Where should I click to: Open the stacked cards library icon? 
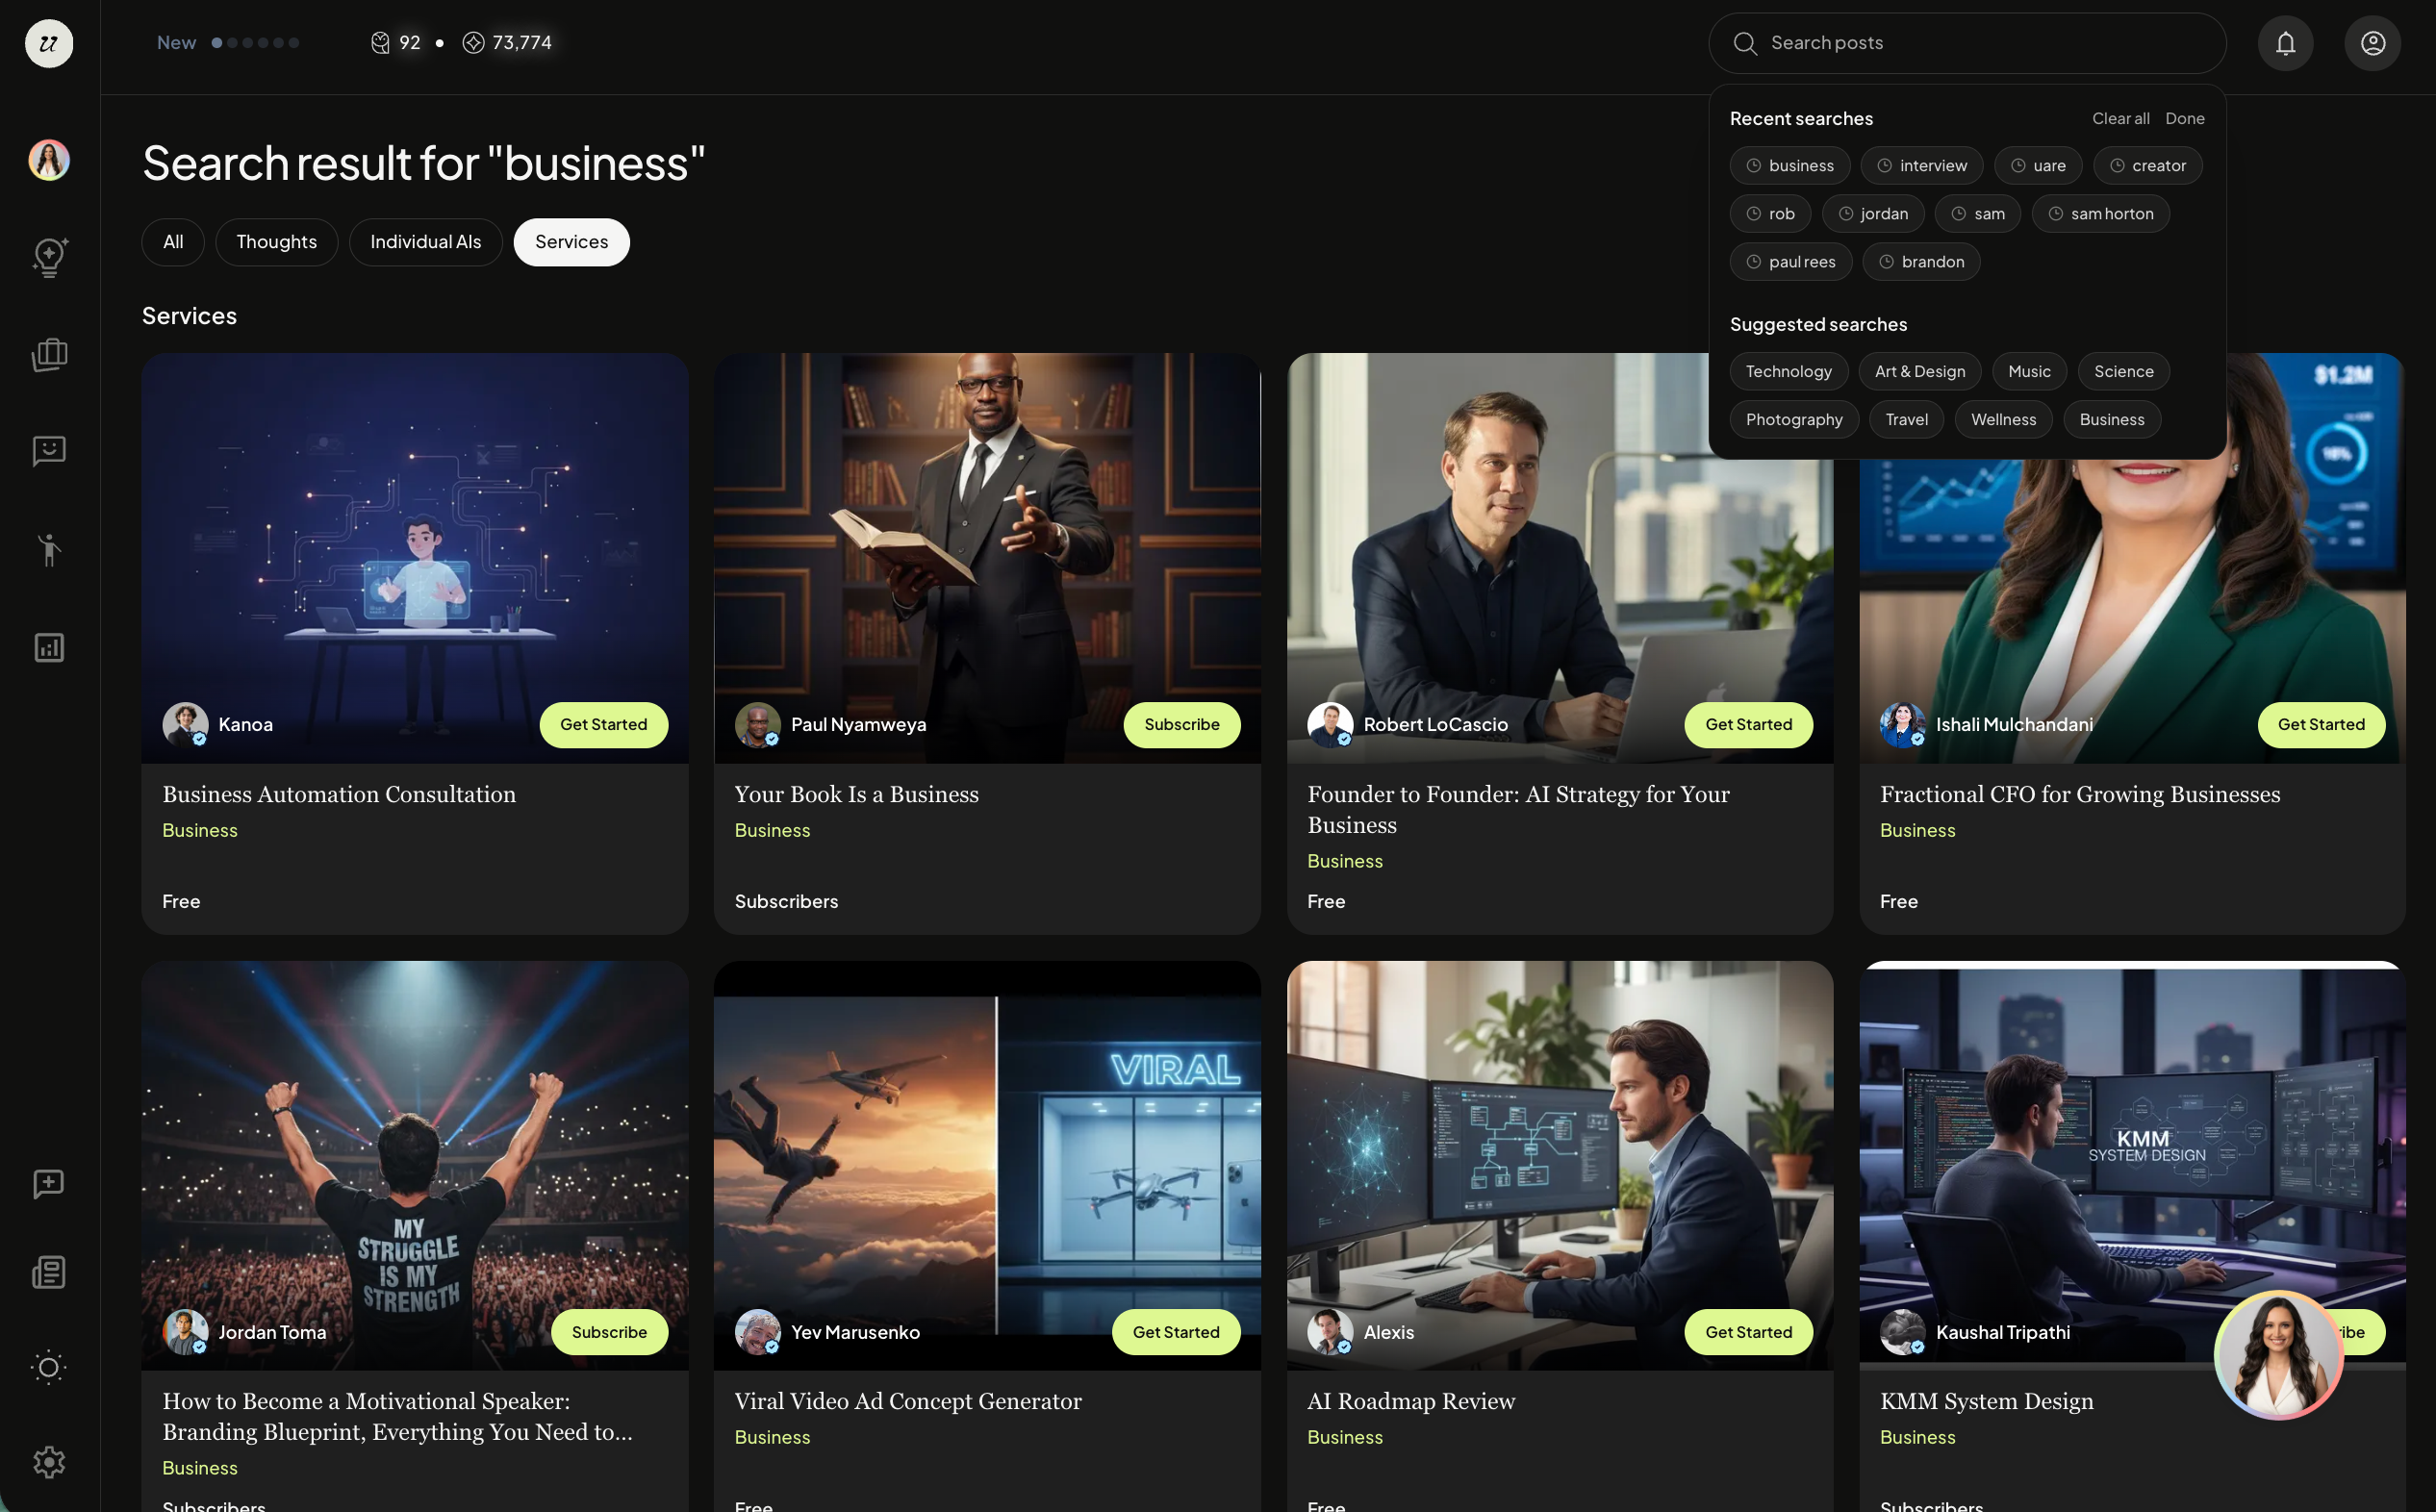(49, 355)
